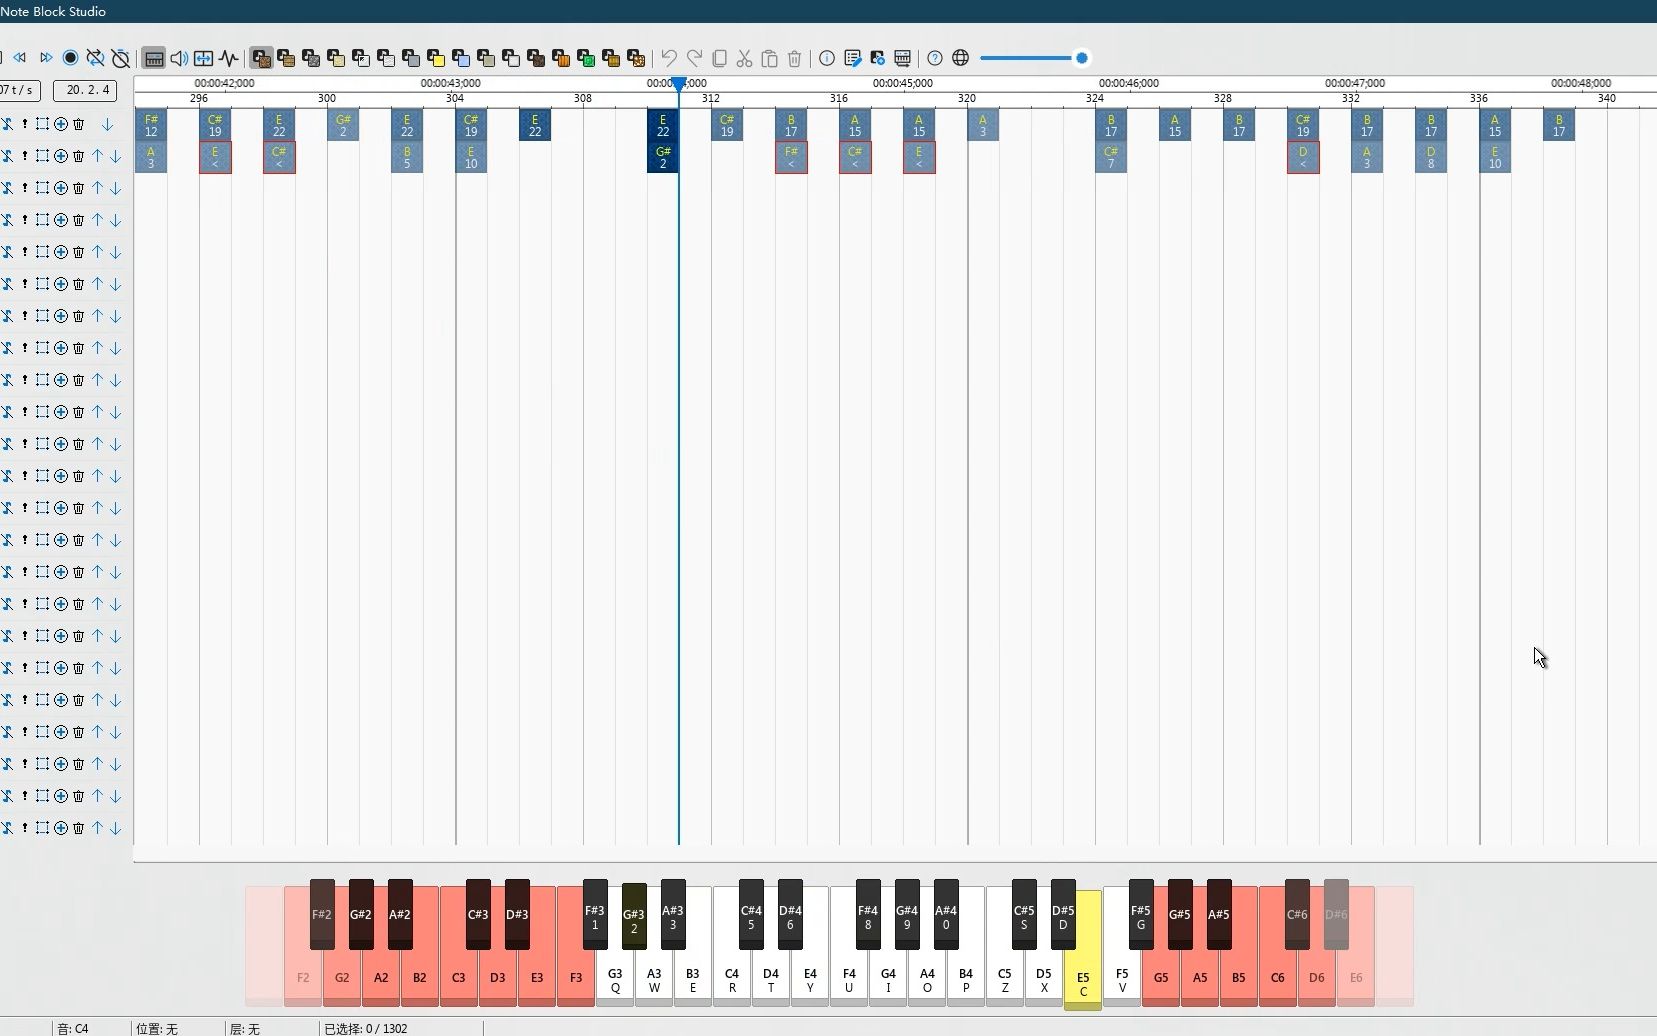Select the green Bit instrument icon

click(586, 58)
